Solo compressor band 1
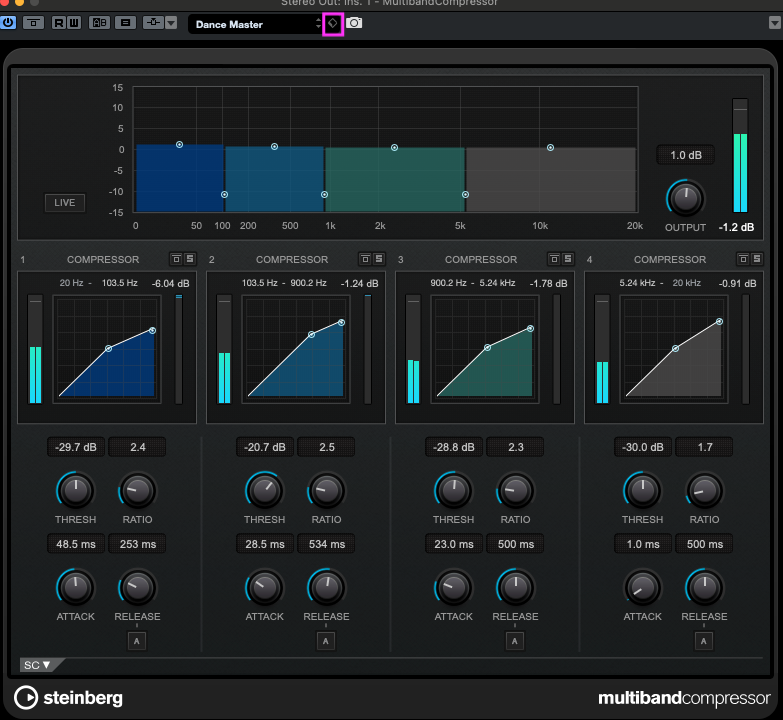 coord(190,259)
